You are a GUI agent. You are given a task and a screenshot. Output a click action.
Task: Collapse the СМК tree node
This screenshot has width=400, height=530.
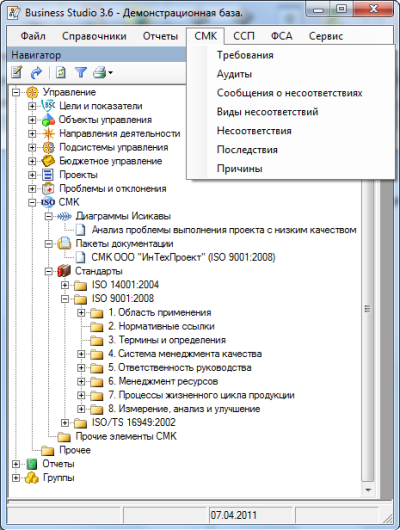[x=32, y=202]
